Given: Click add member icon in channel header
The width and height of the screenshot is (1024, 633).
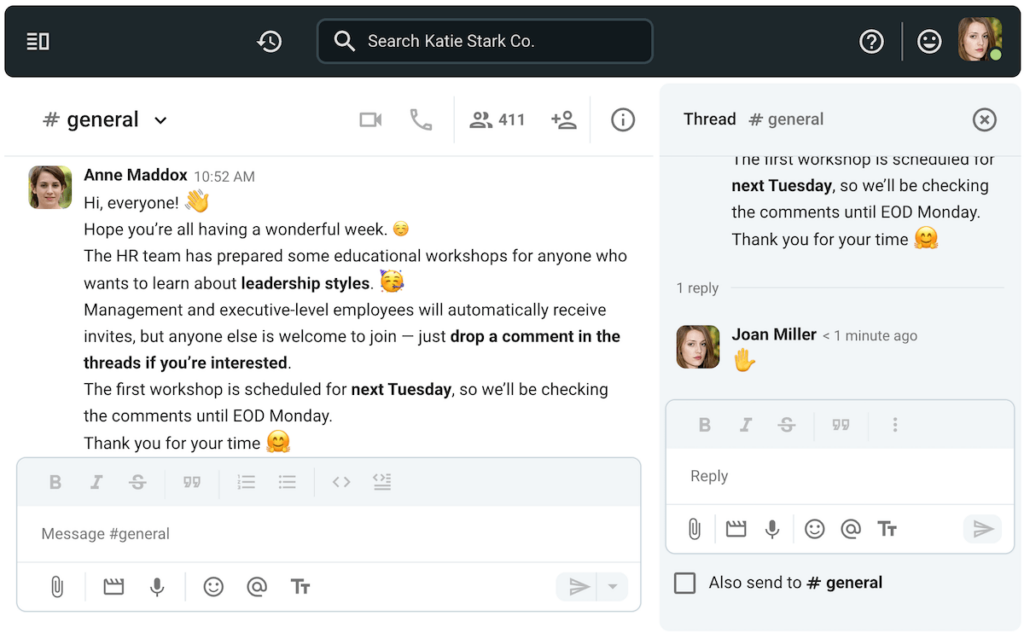Looking at the screenshot, I should (563, 120).
